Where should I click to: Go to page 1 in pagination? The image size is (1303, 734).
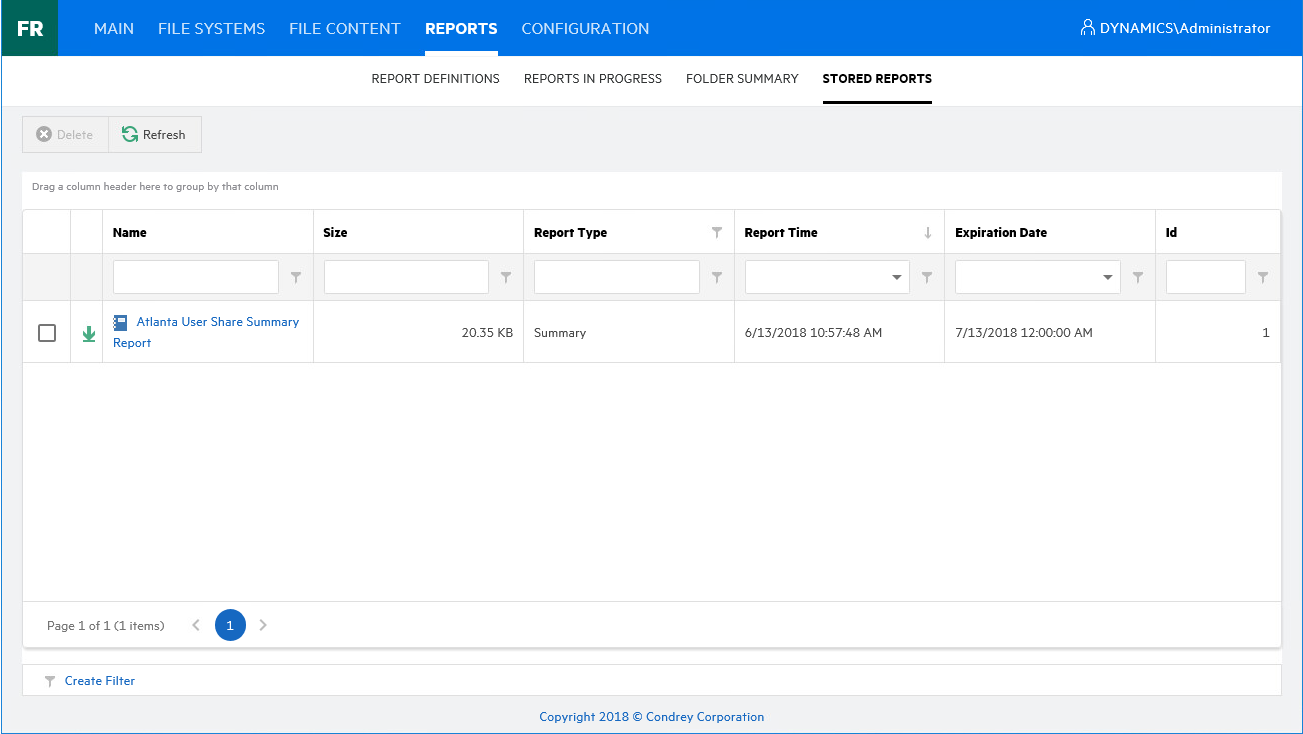click(230, 625)
